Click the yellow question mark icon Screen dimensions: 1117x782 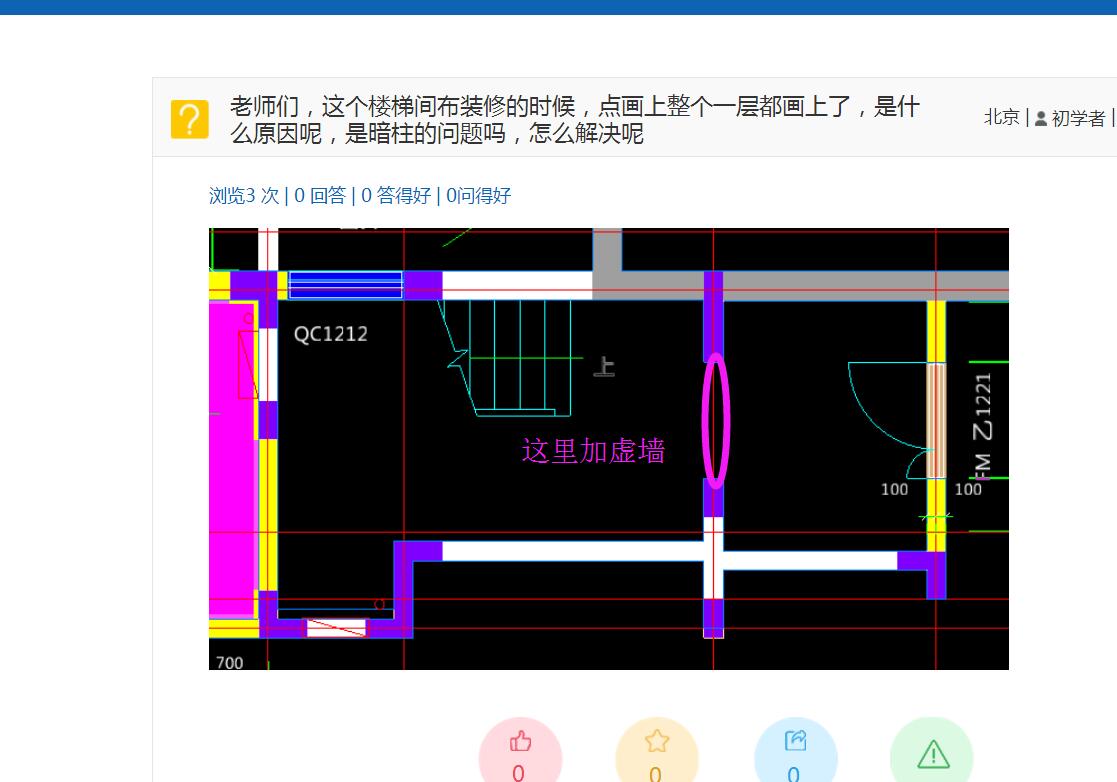pos(189,119)
